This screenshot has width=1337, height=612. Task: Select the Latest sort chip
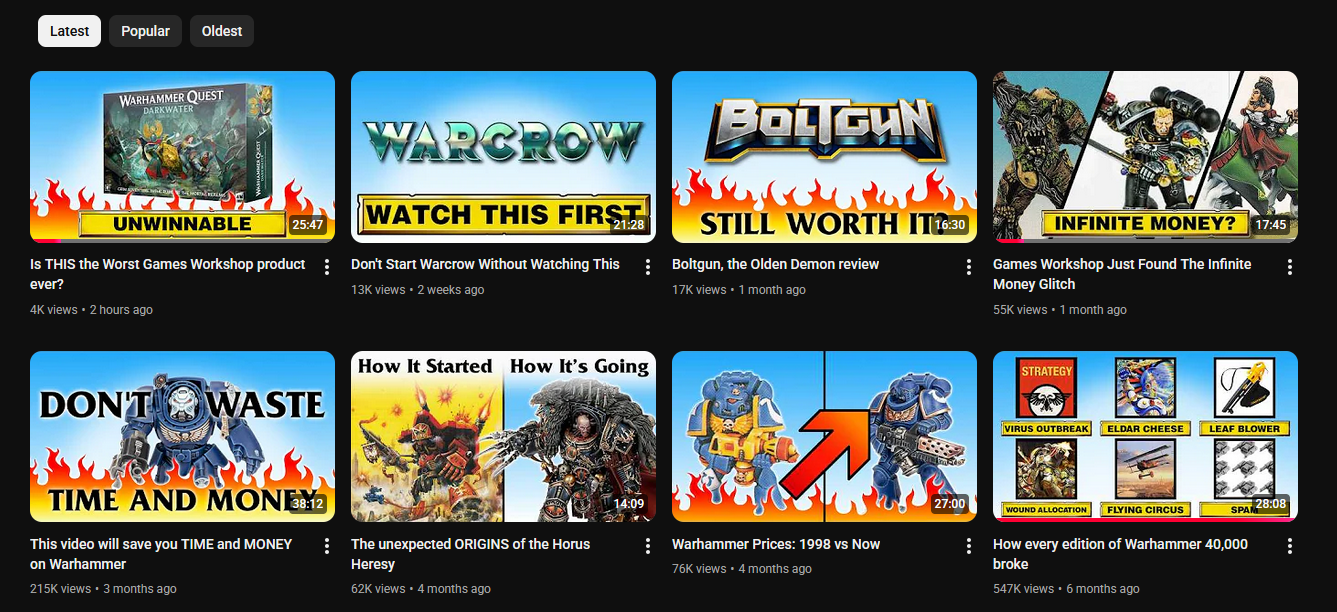click(70, 31)
